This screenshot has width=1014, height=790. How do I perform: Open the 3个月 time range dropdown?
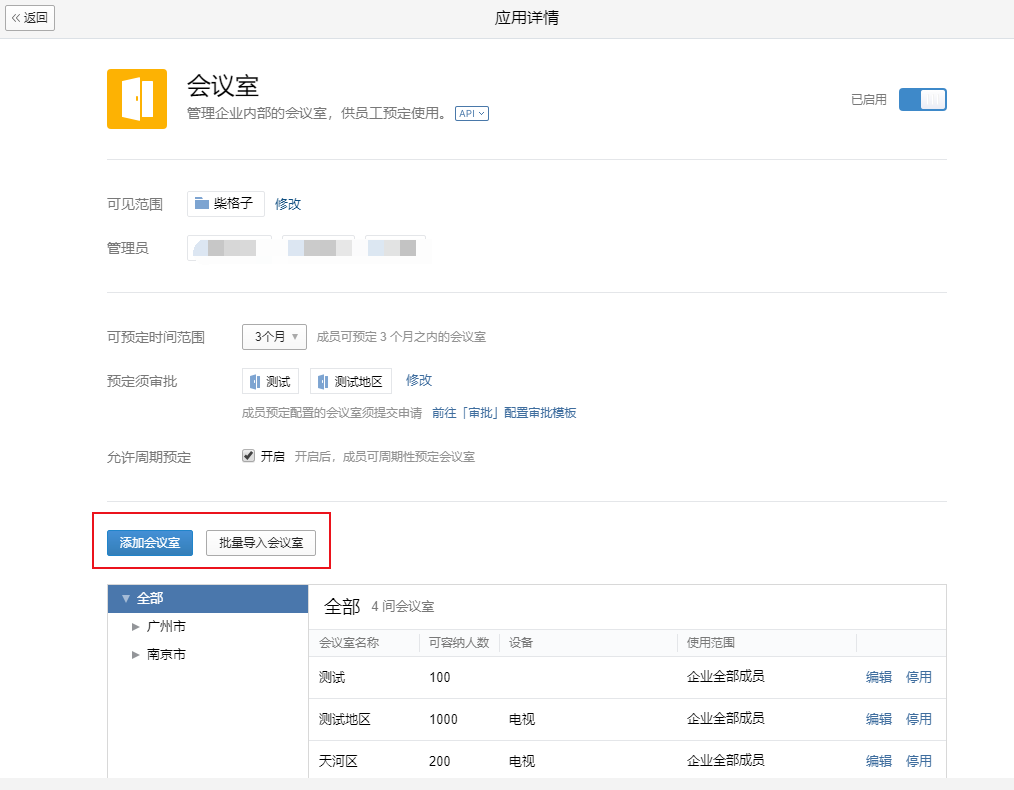click(x=274, y=337)
